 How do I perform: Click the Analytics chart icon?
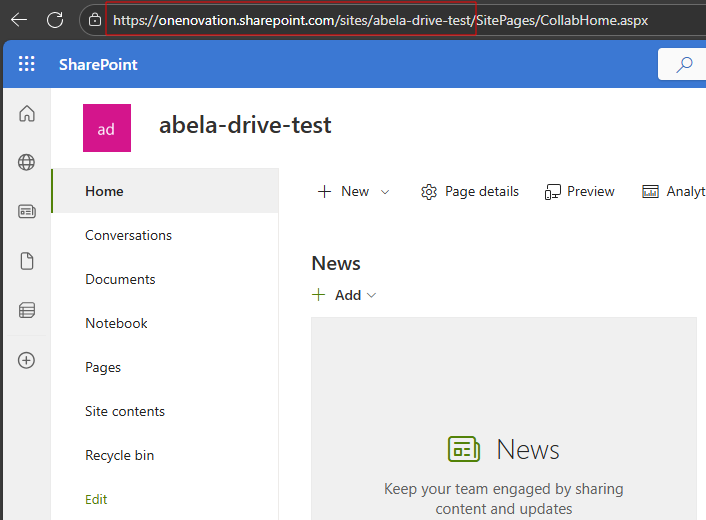coord(650,192)
